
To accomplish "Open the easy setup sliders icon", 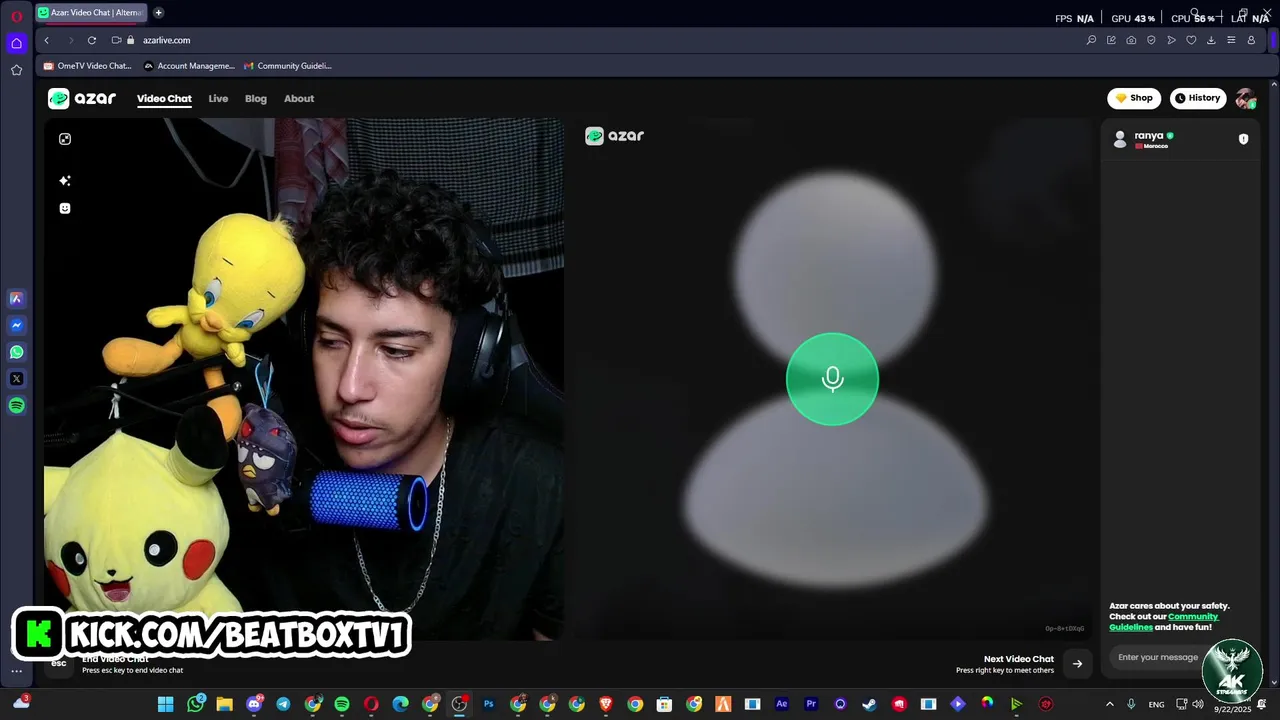I will pos(1231,40).
